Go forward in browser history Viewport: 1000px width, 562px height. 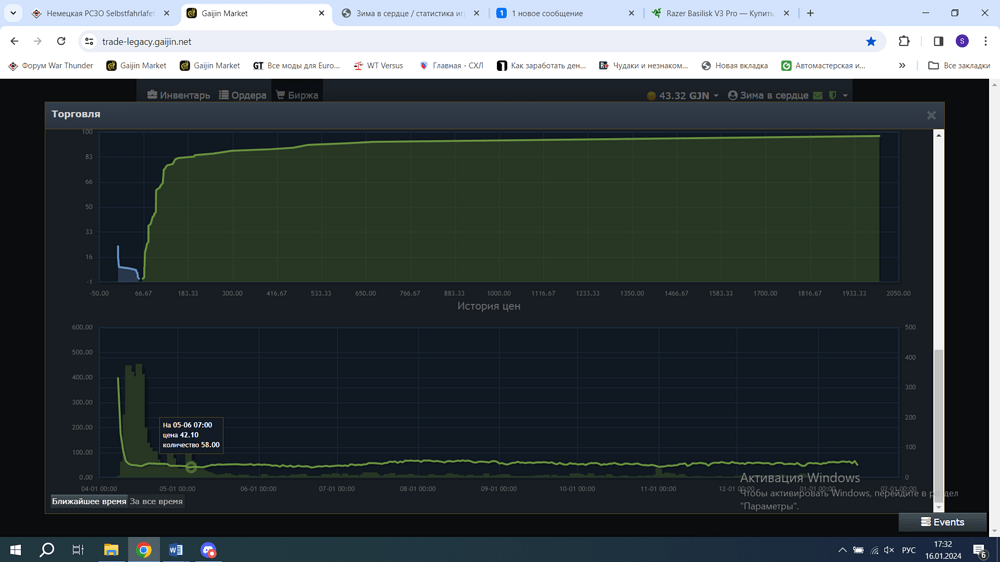(38, 41)
